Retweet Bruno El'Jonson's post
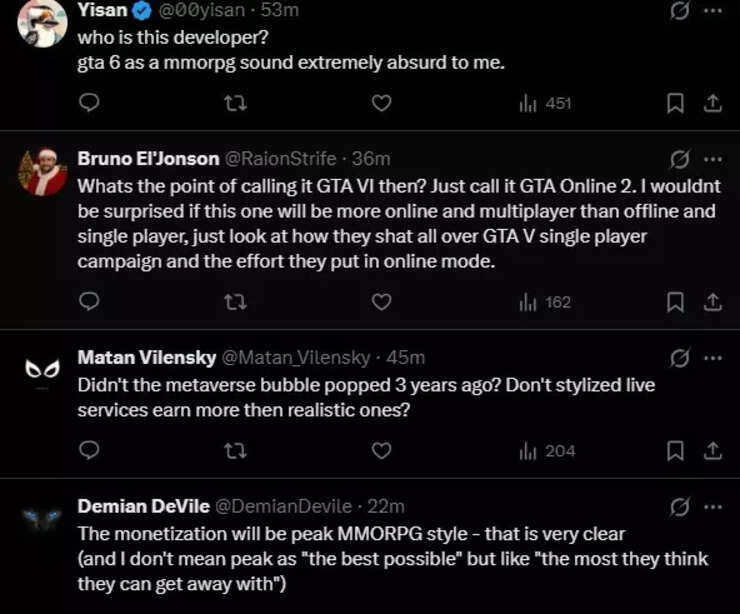 tap(236, 302)
